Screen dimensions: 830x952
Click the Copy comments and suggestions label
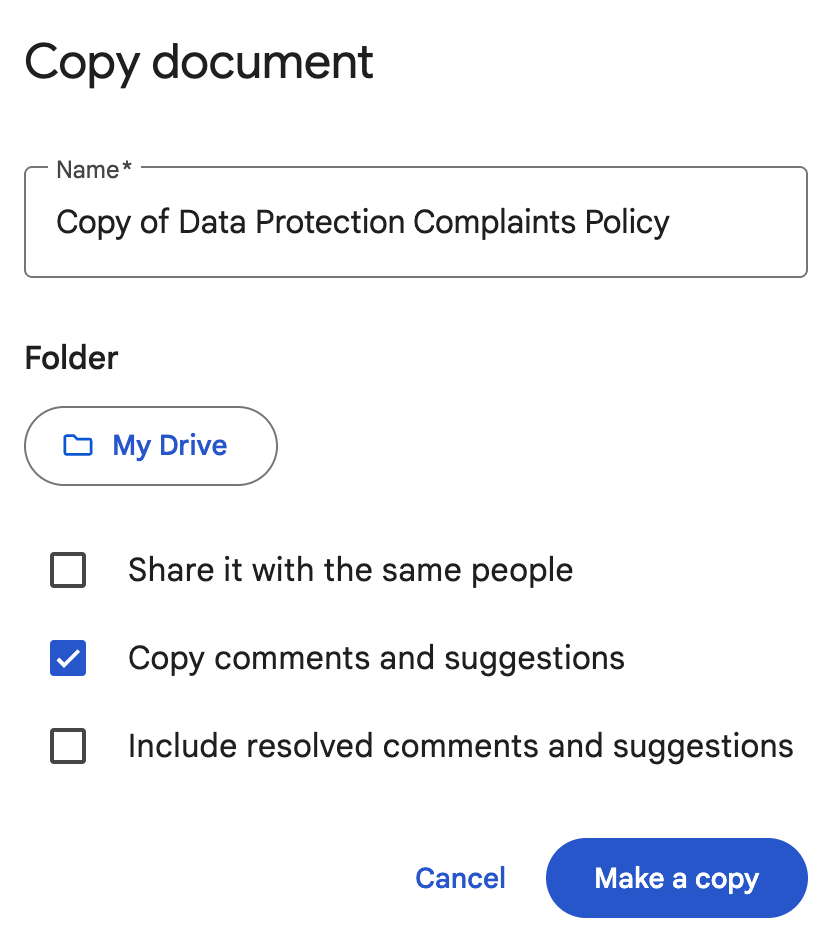tap(376, 659)
